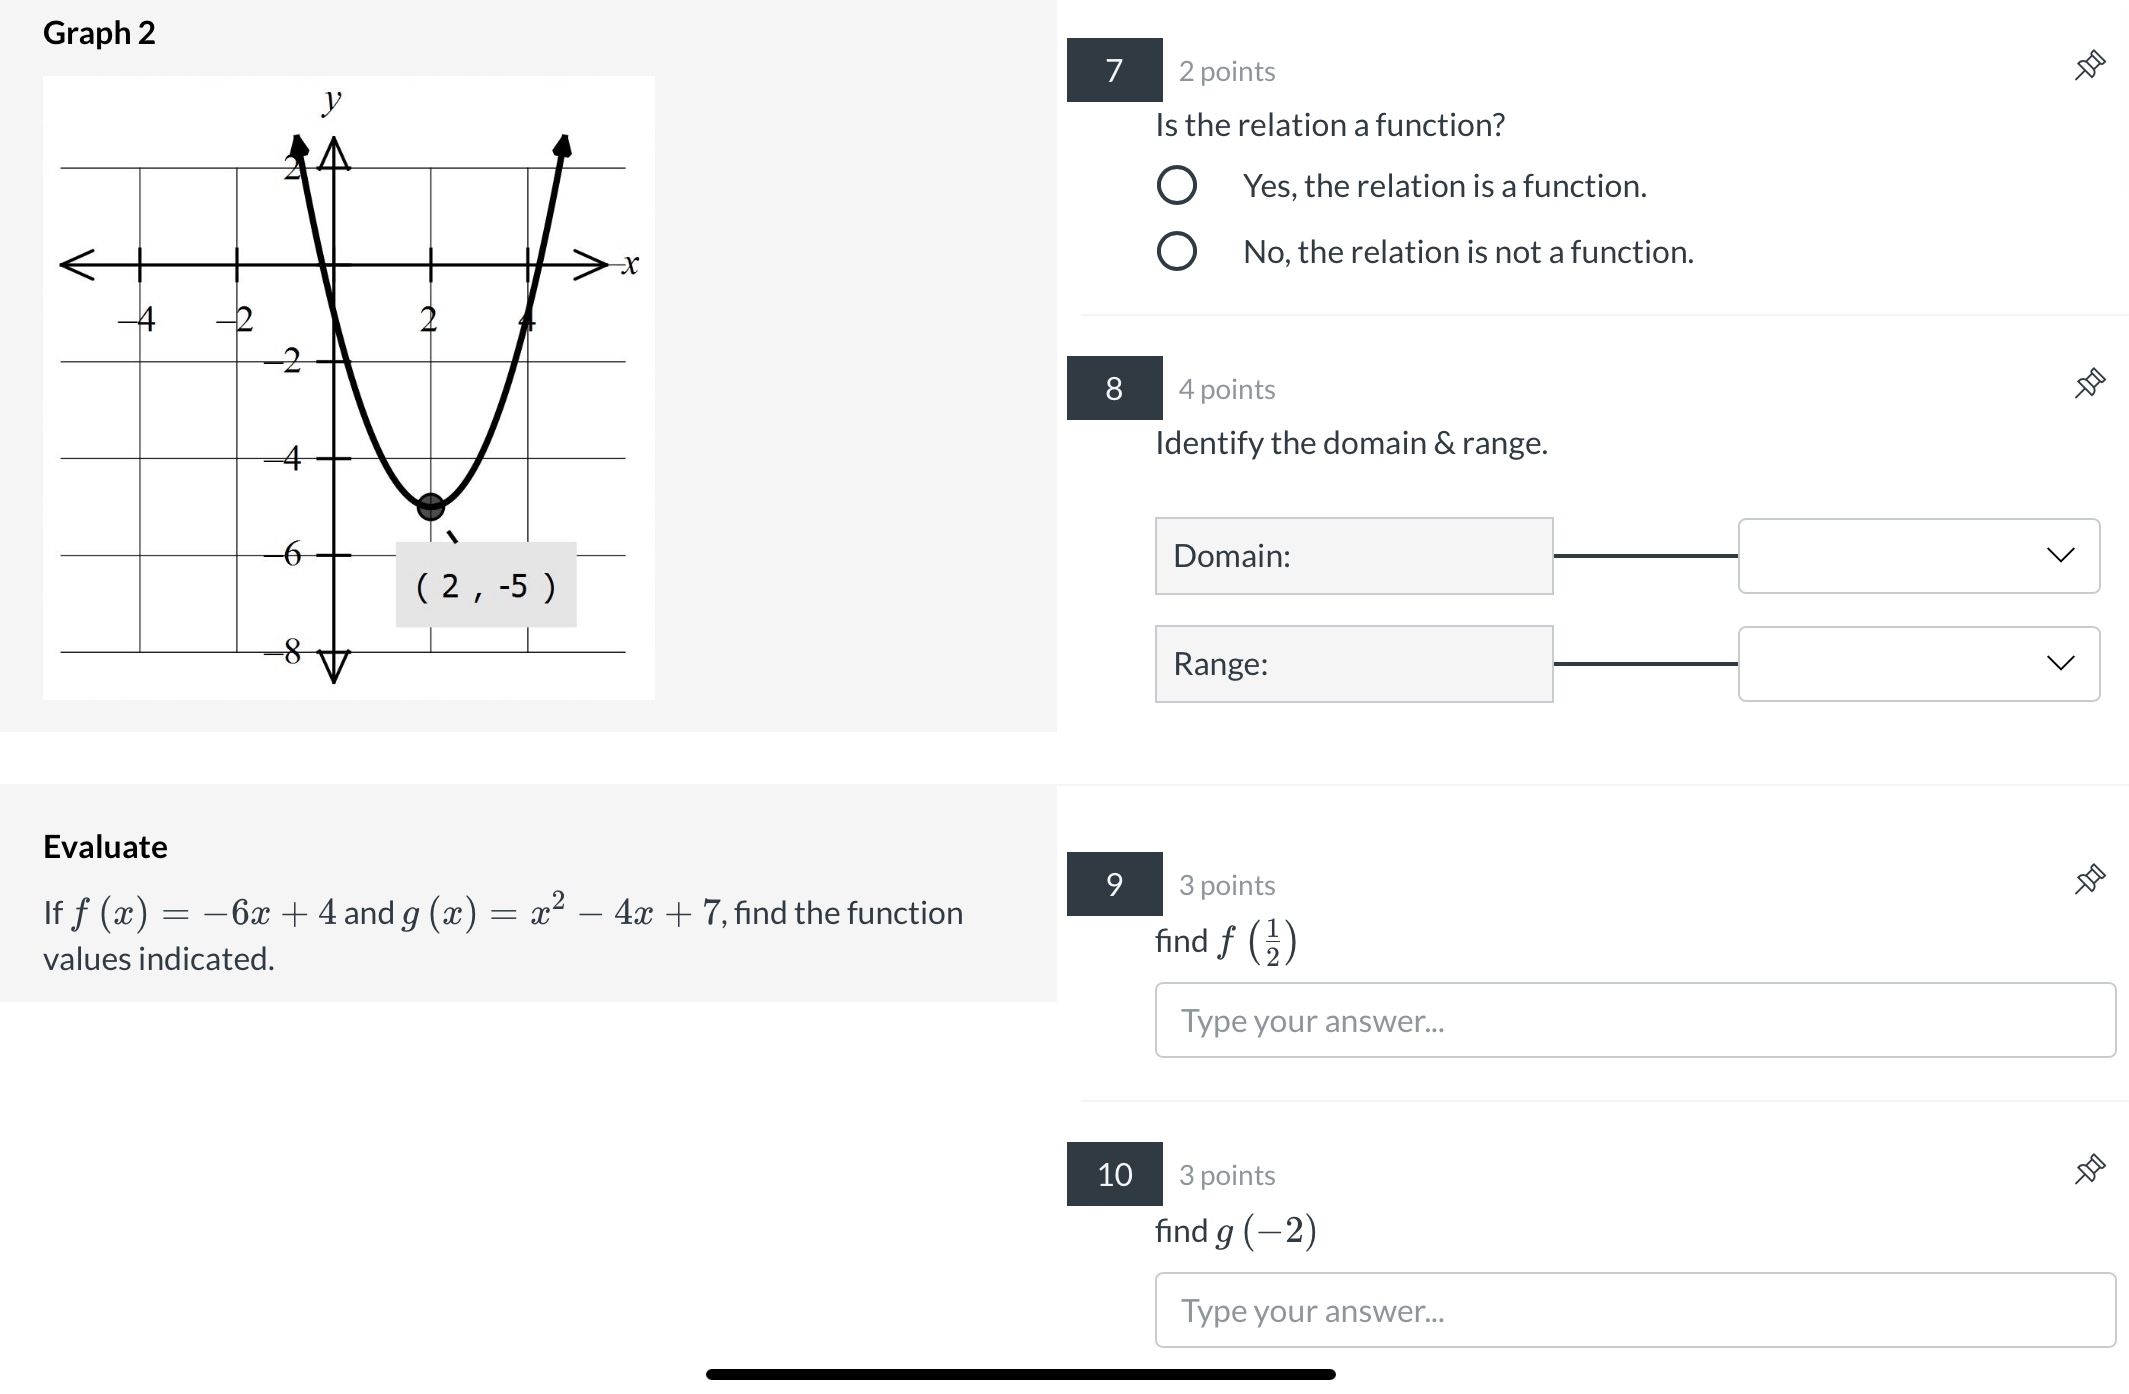Screen dimensions: 2129x1394
Task: Select the question 7 number badge
Action: click(1113, 70)
